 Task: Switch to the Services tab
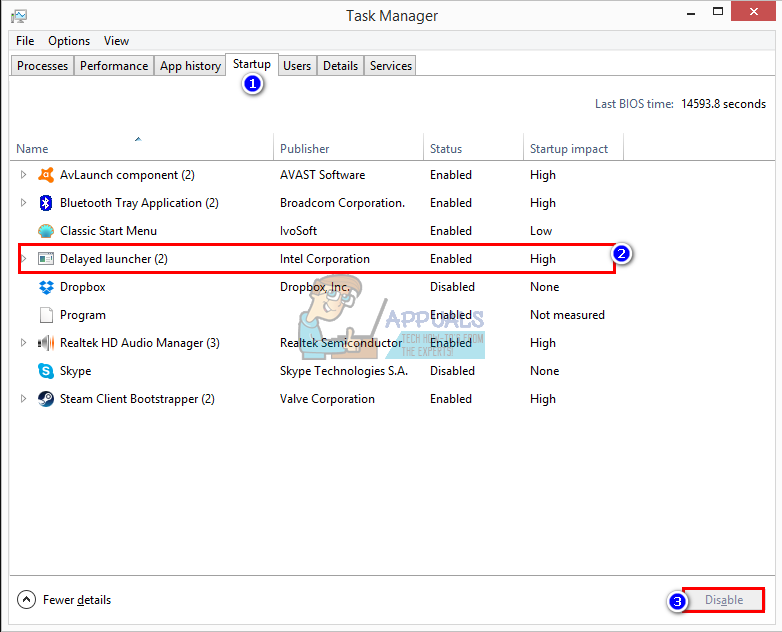click(x=391, y=66)
